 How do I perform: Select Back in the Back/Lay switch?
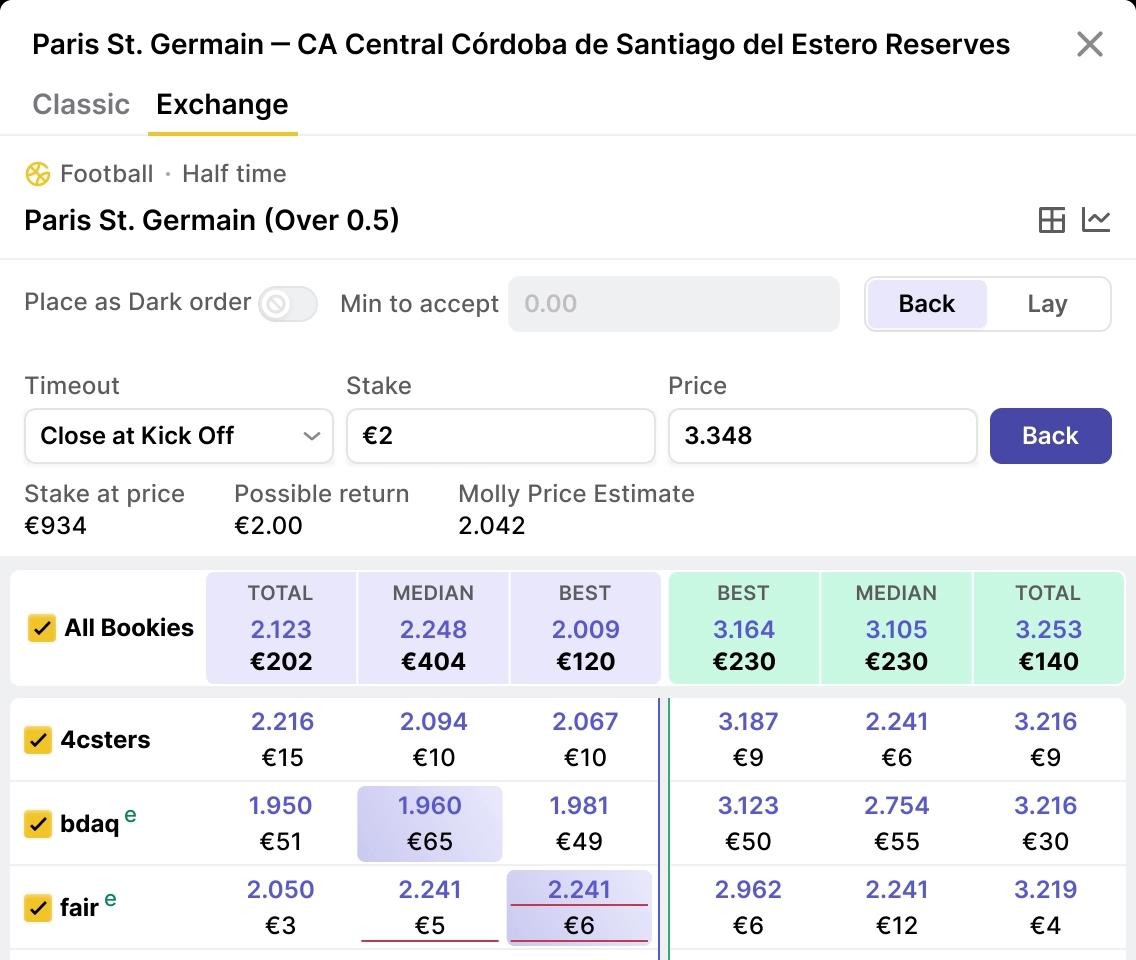(x=927, y=304)
